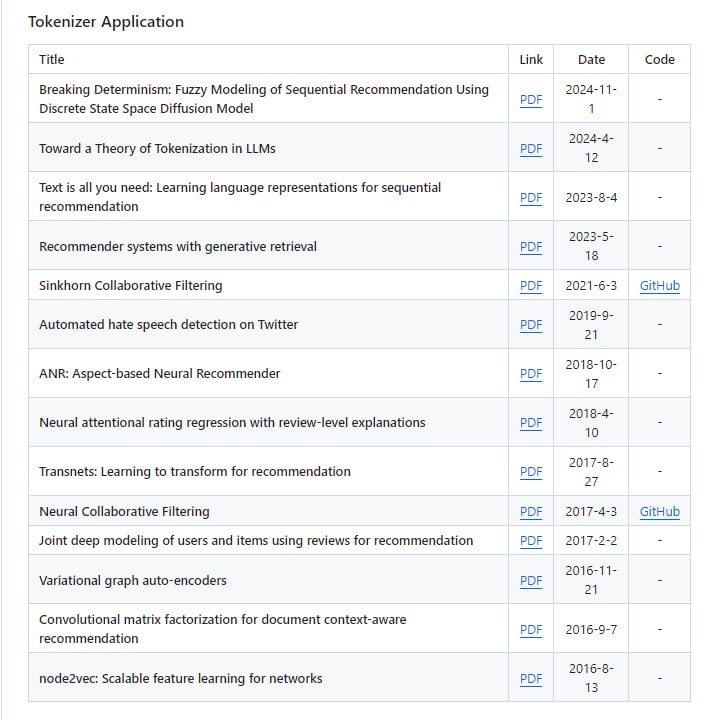Open the node2vec paper PDF link
This screenshot has width=716, height=720.
(x=531, y=678)
